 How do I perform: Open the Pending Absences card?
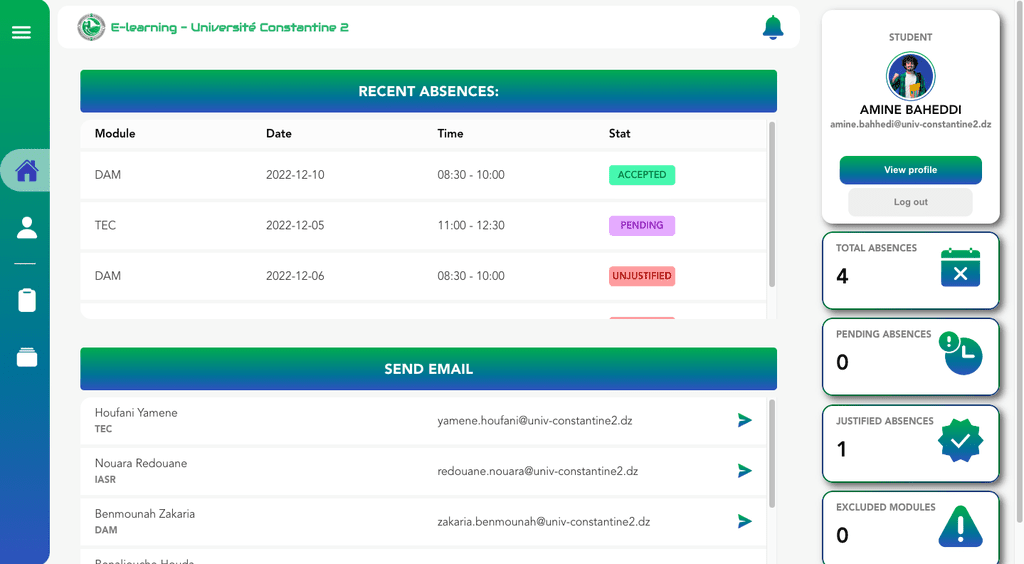[910, 356]
